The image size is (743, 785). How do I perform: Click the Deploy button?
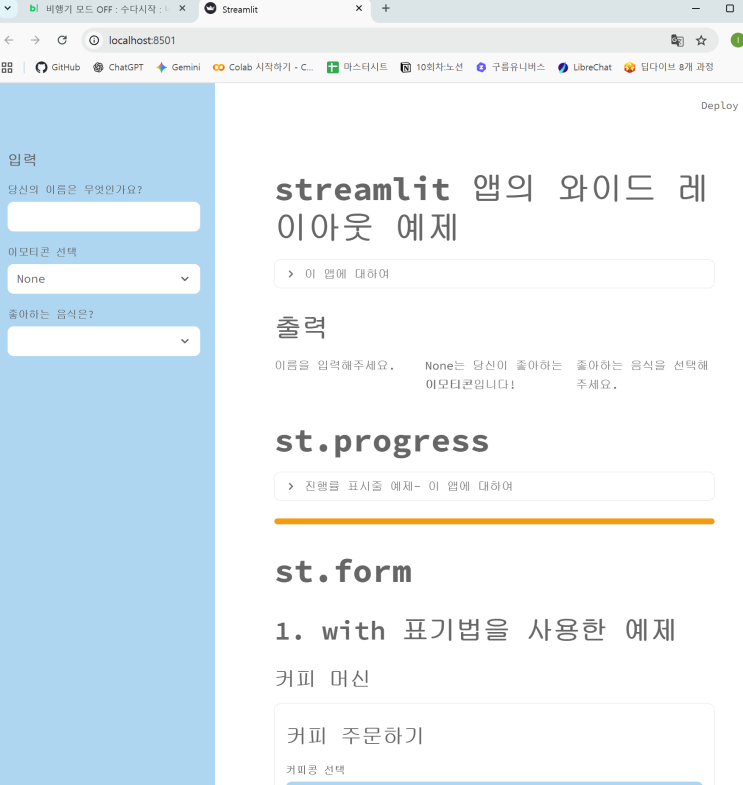(719, 106)
